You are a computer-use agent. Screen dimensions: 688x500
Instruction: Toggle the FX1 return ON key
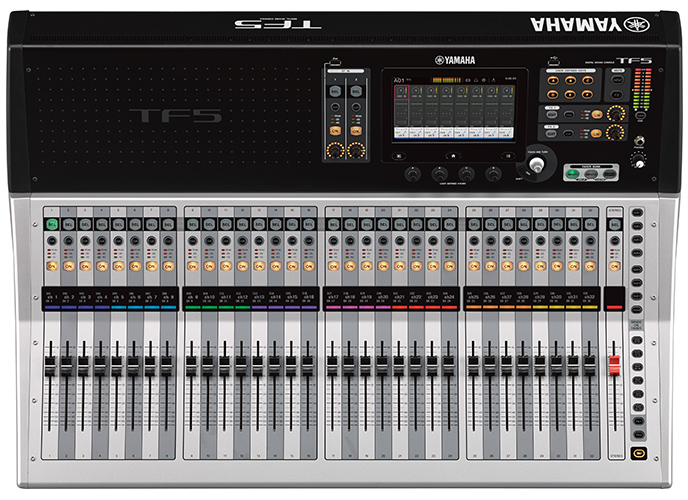[x=596, y=115]
